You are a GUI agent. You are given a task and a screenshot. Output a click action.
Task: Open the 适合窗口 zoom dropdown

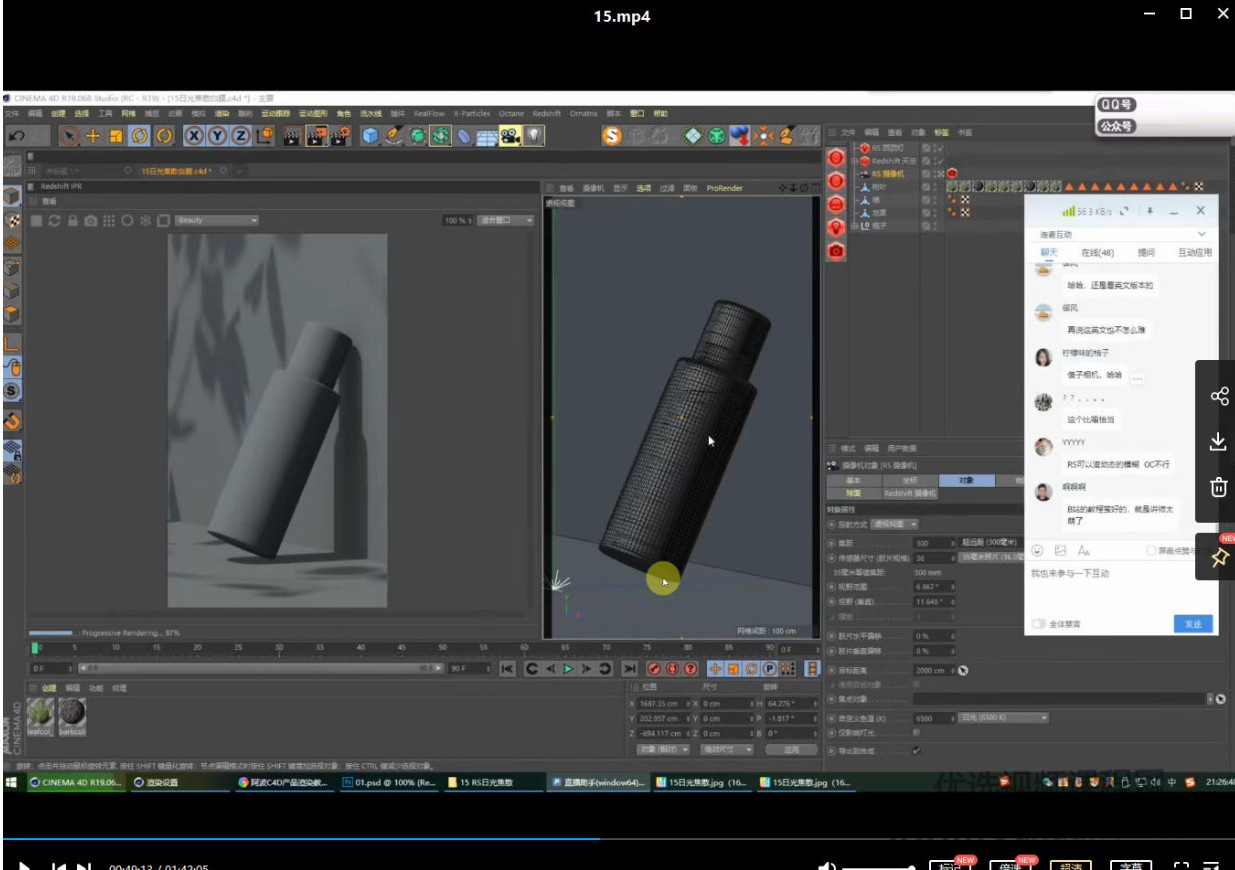506,220
